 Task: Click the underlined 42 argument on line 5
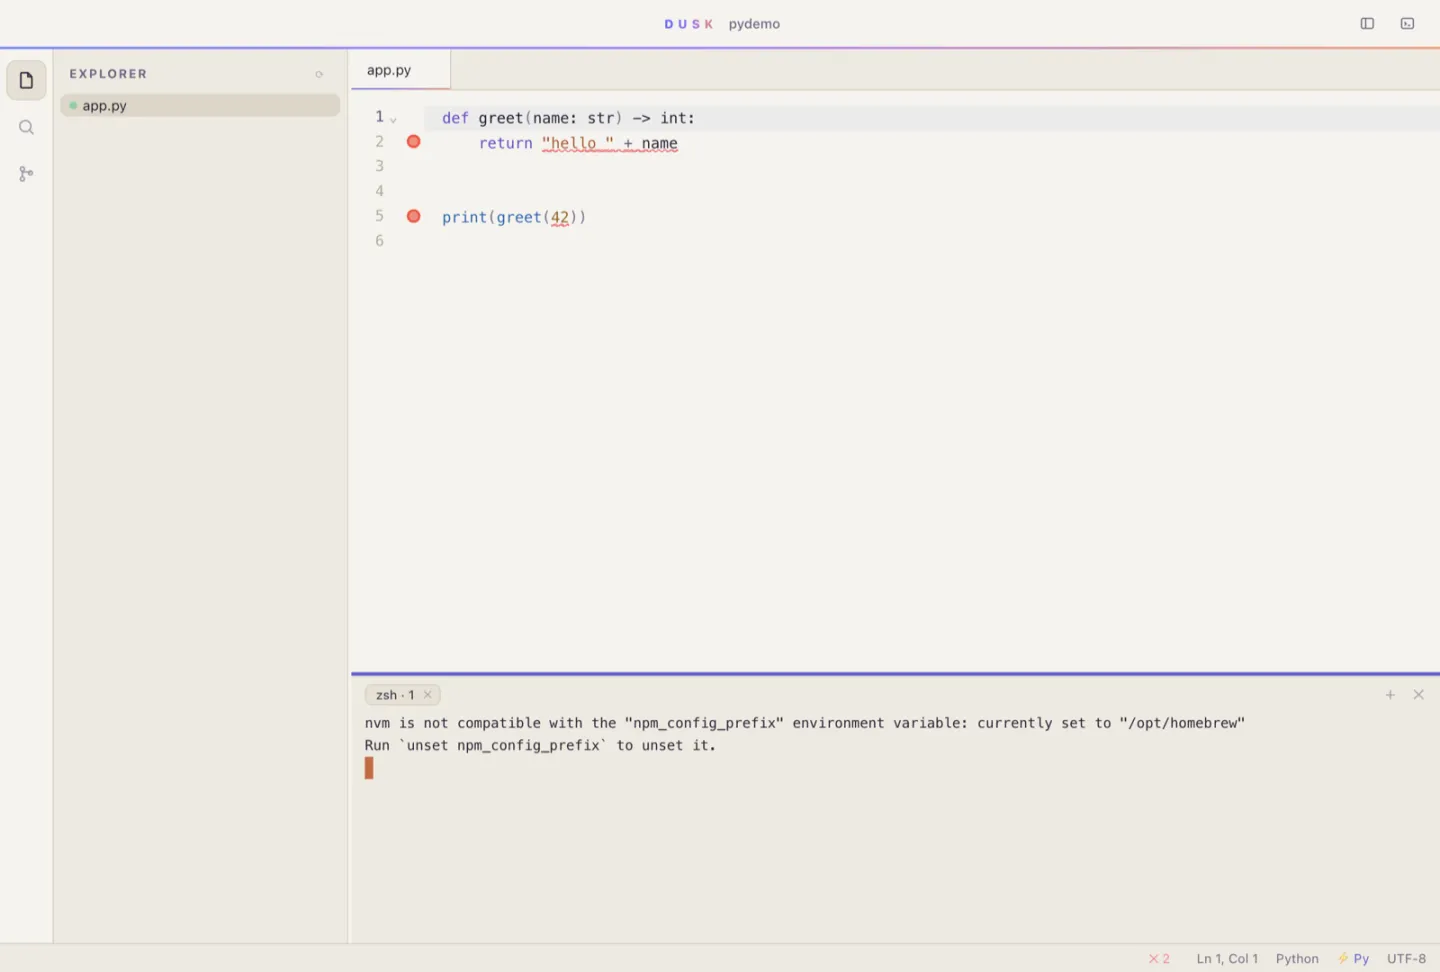point(560,217)
